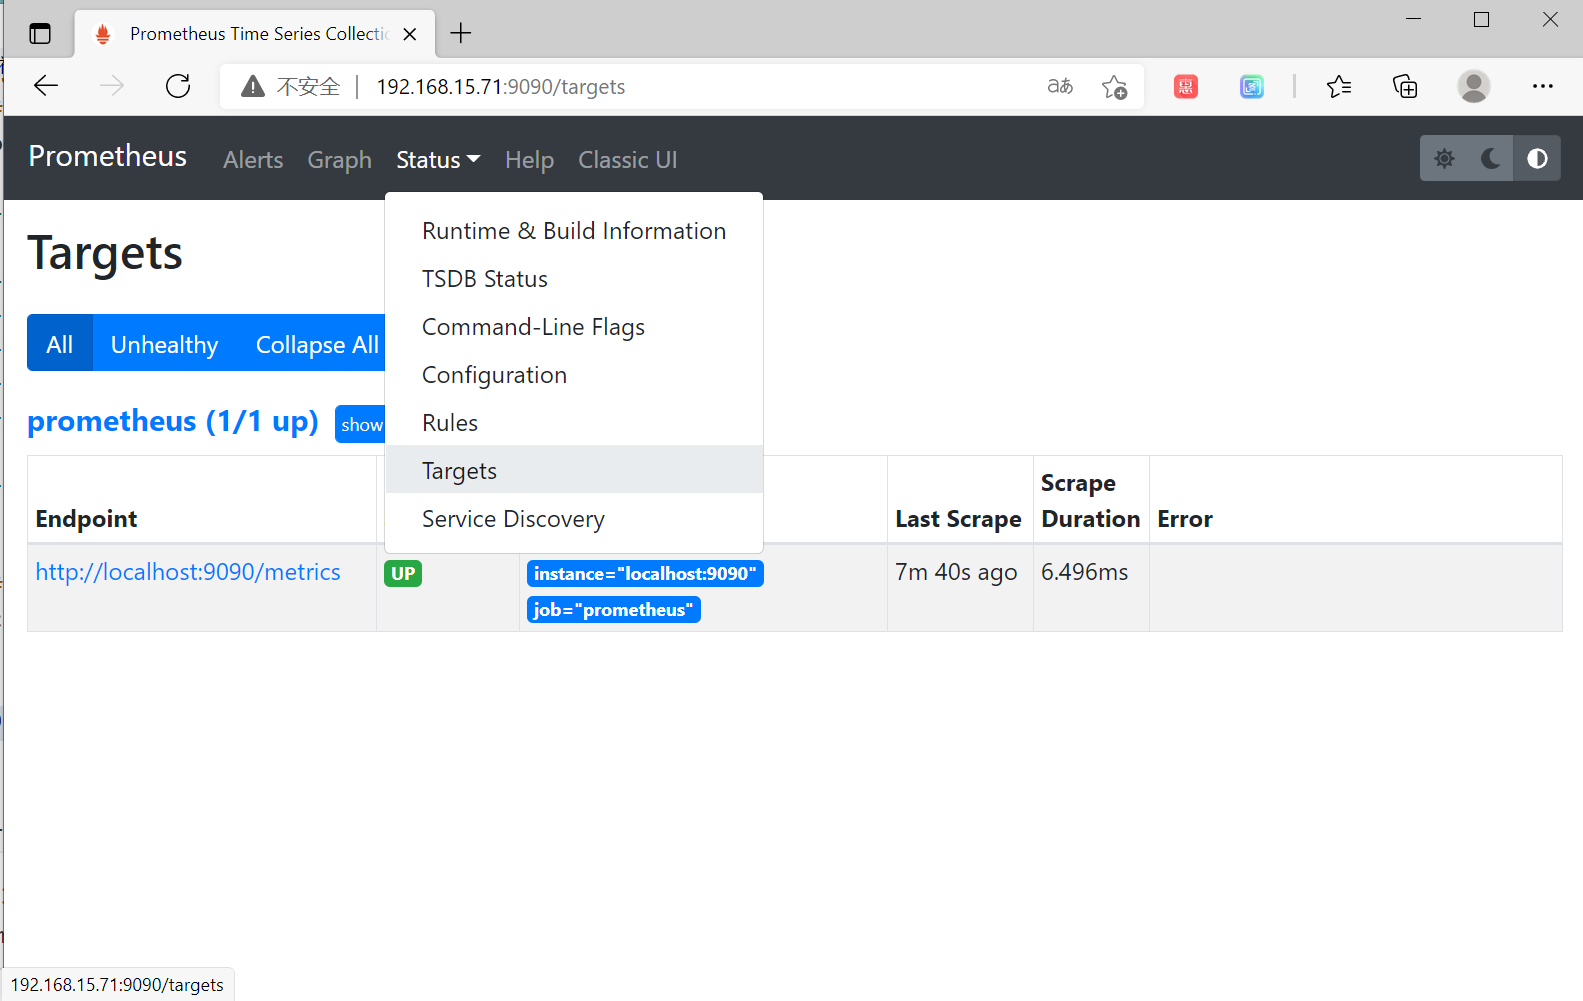Choose Configuration from Status menu
Image resolution: width=1583 pixels, height=1001 pixels.
click(574, 375)
